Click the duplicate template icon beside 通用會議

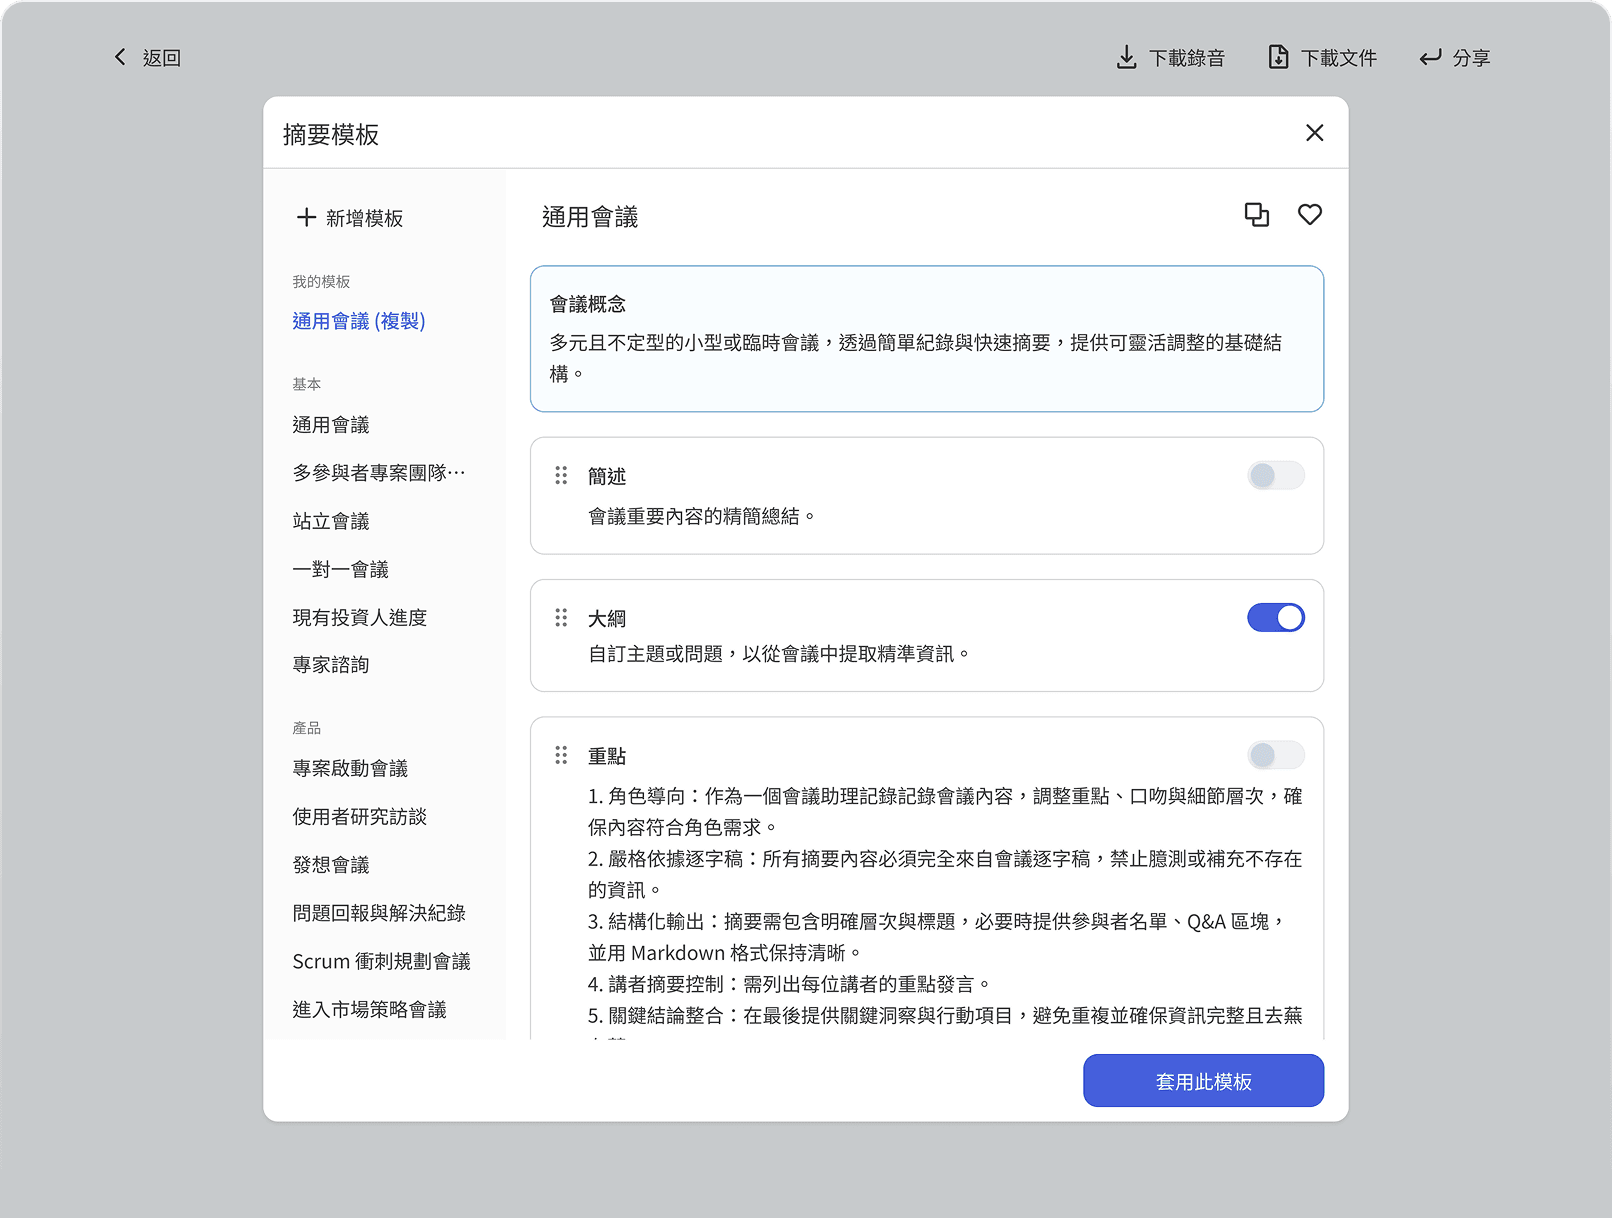point(1257,214)
